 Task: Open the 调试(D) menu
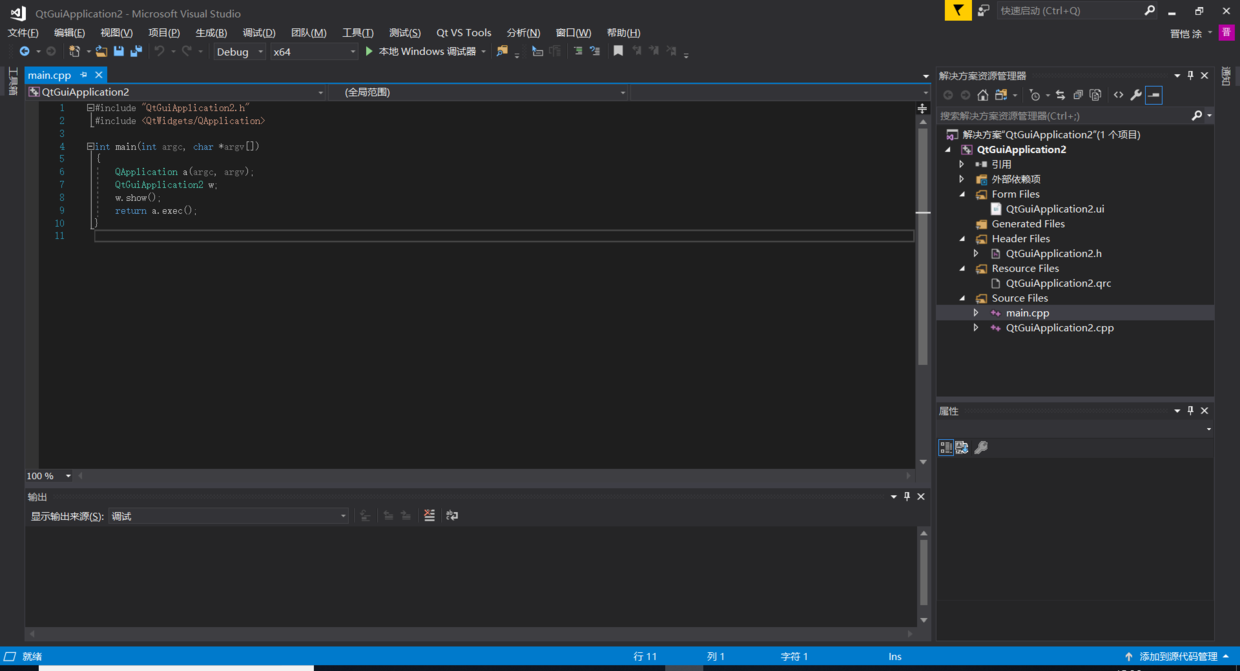259,33
